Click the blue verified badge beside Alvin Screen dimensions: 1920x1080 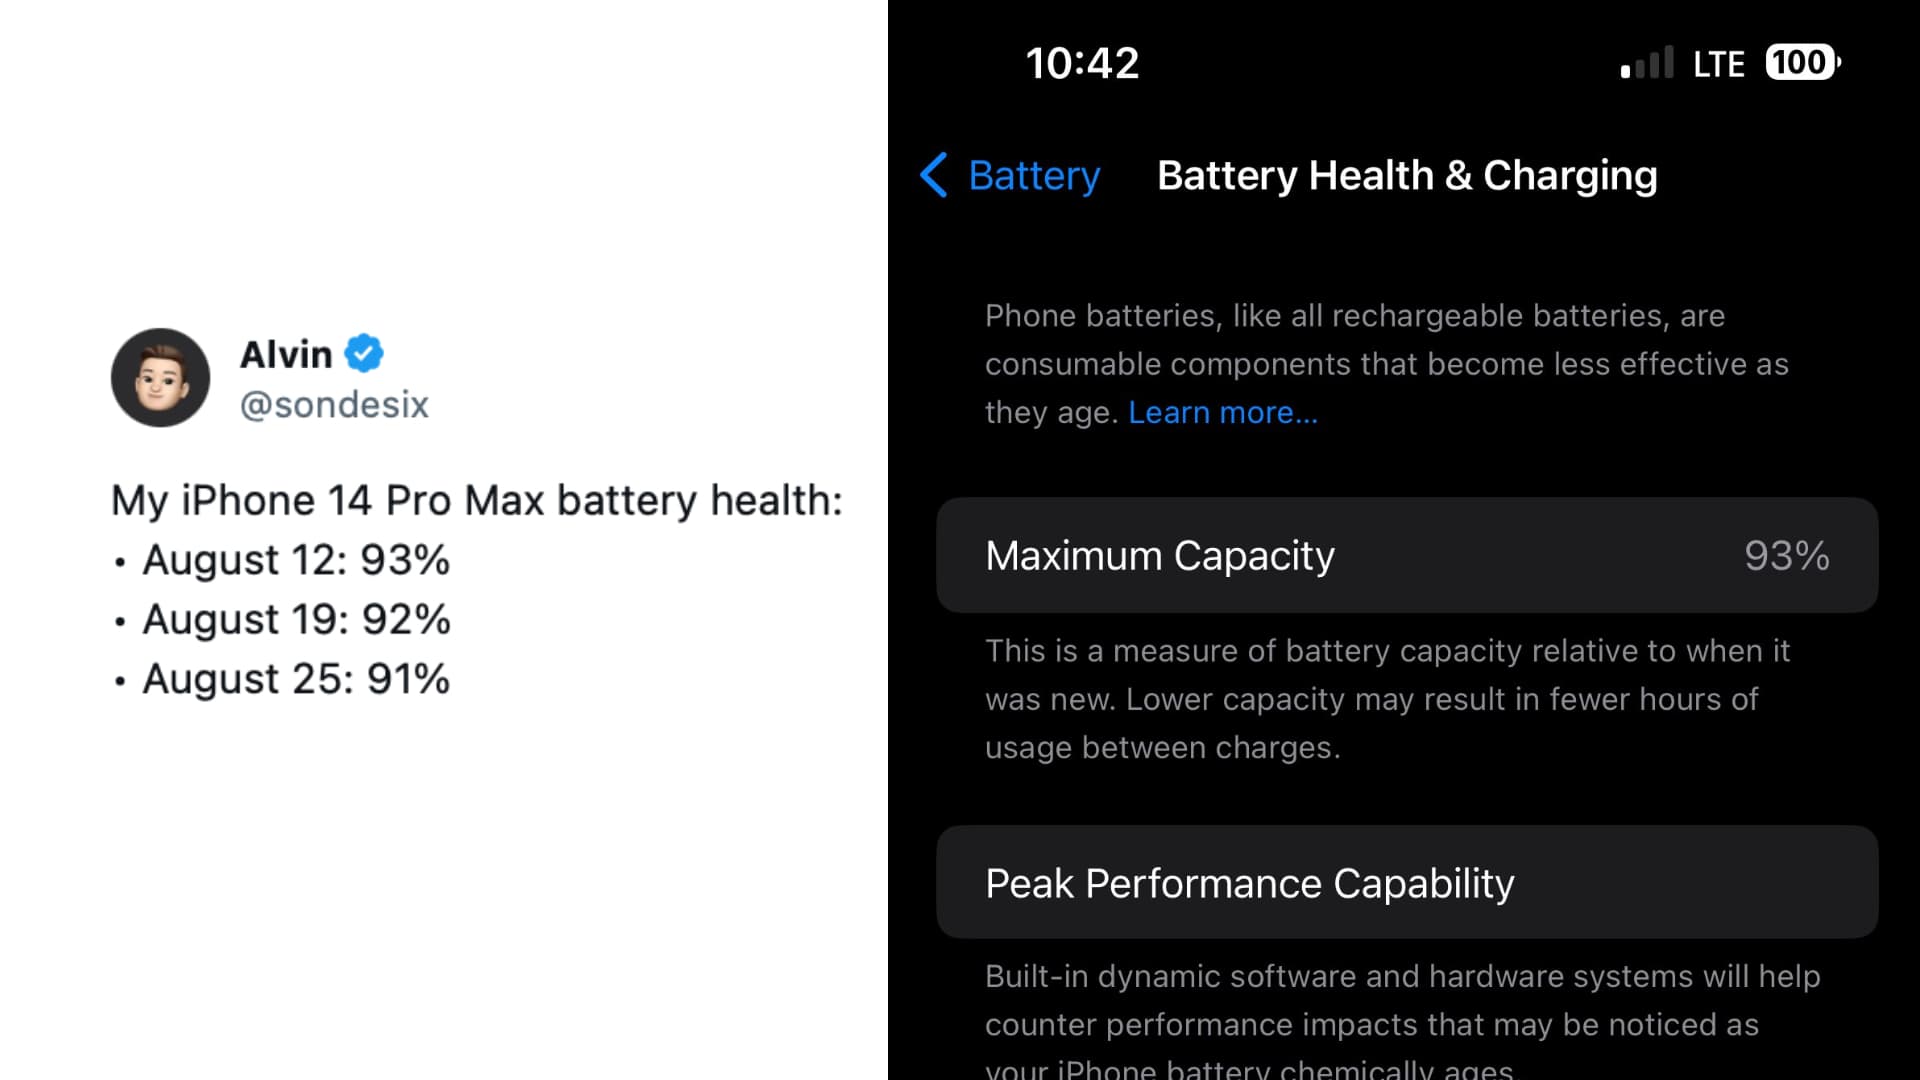point(364,353)
